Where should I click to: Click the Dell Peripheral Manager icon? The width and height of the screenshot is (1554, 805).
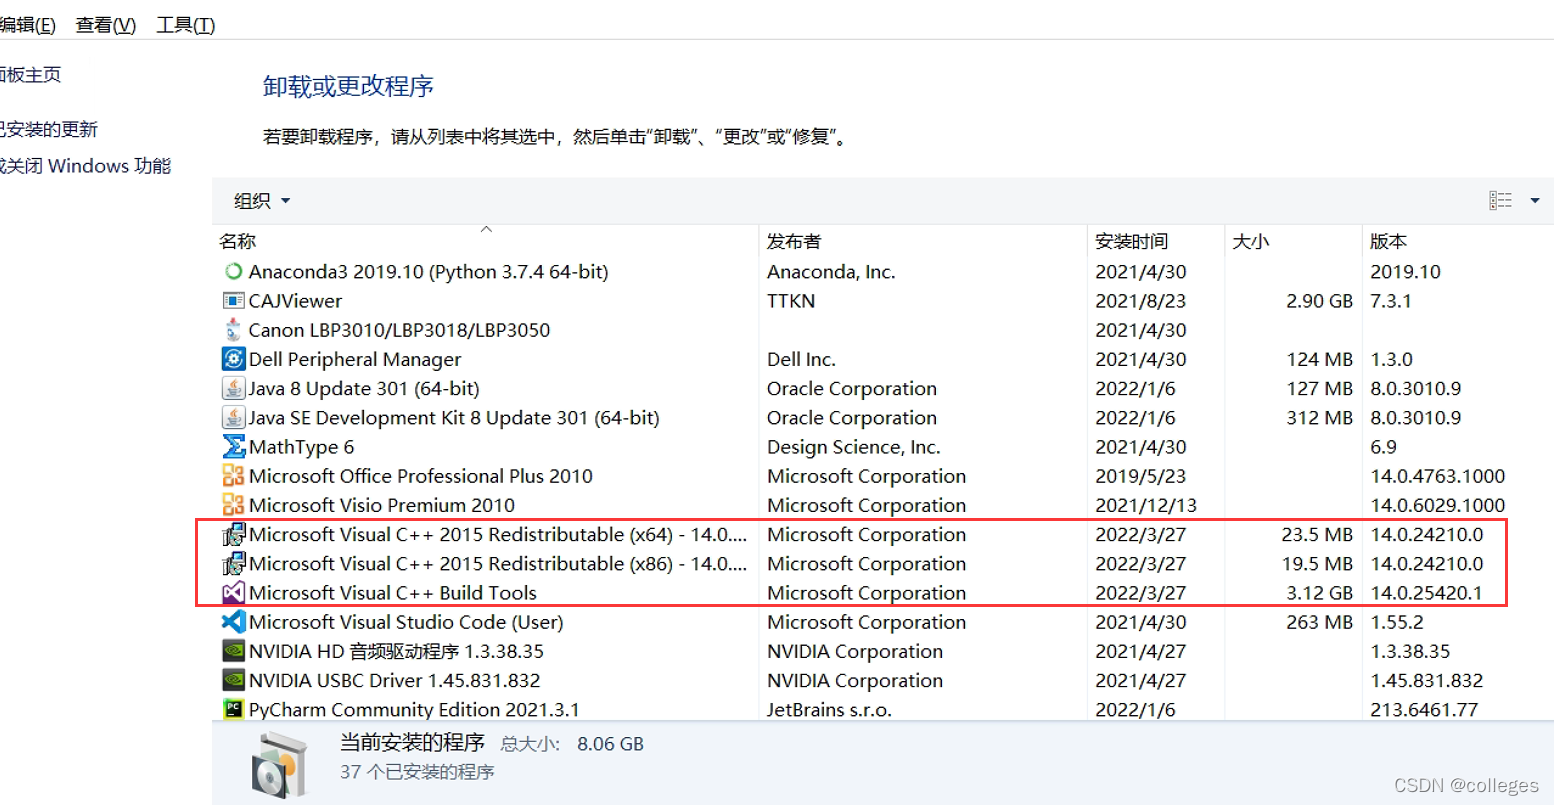[x=233, y=358]
